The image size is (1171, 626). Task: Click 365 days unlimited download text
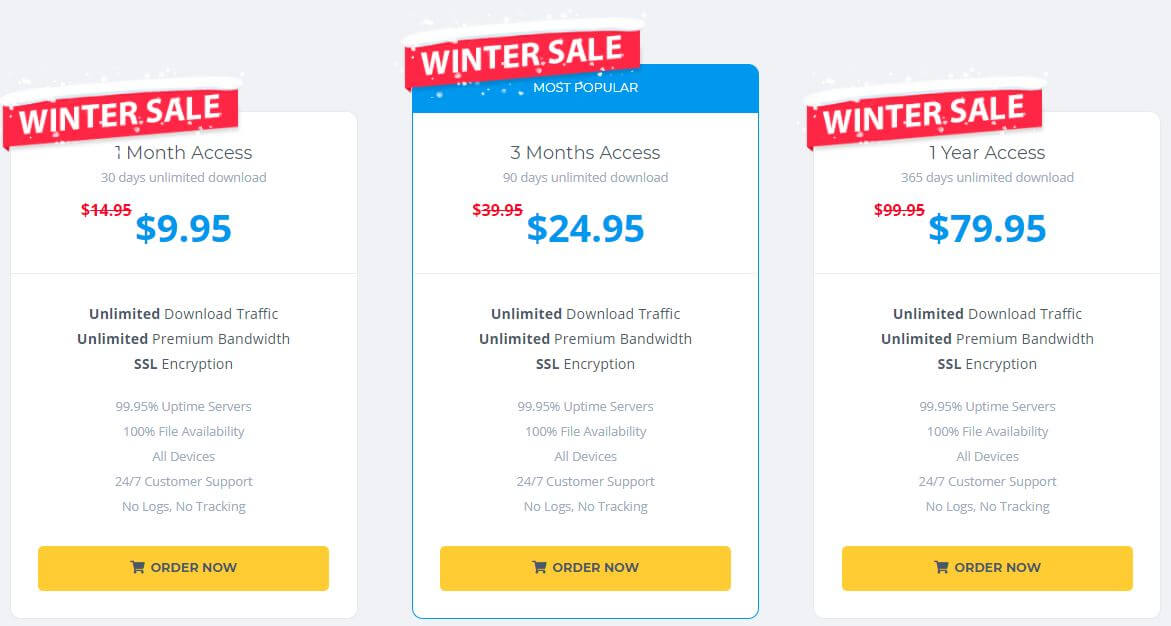coord(987,178)
